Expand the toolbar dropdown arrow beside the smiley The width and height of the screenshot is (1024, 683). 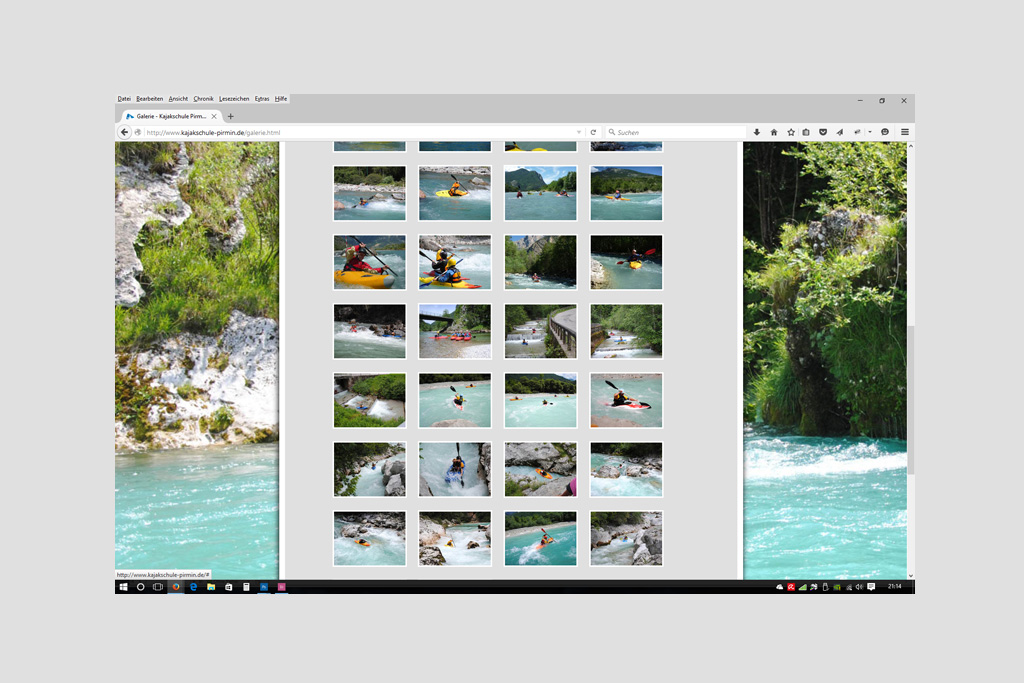tap(870, 132)
